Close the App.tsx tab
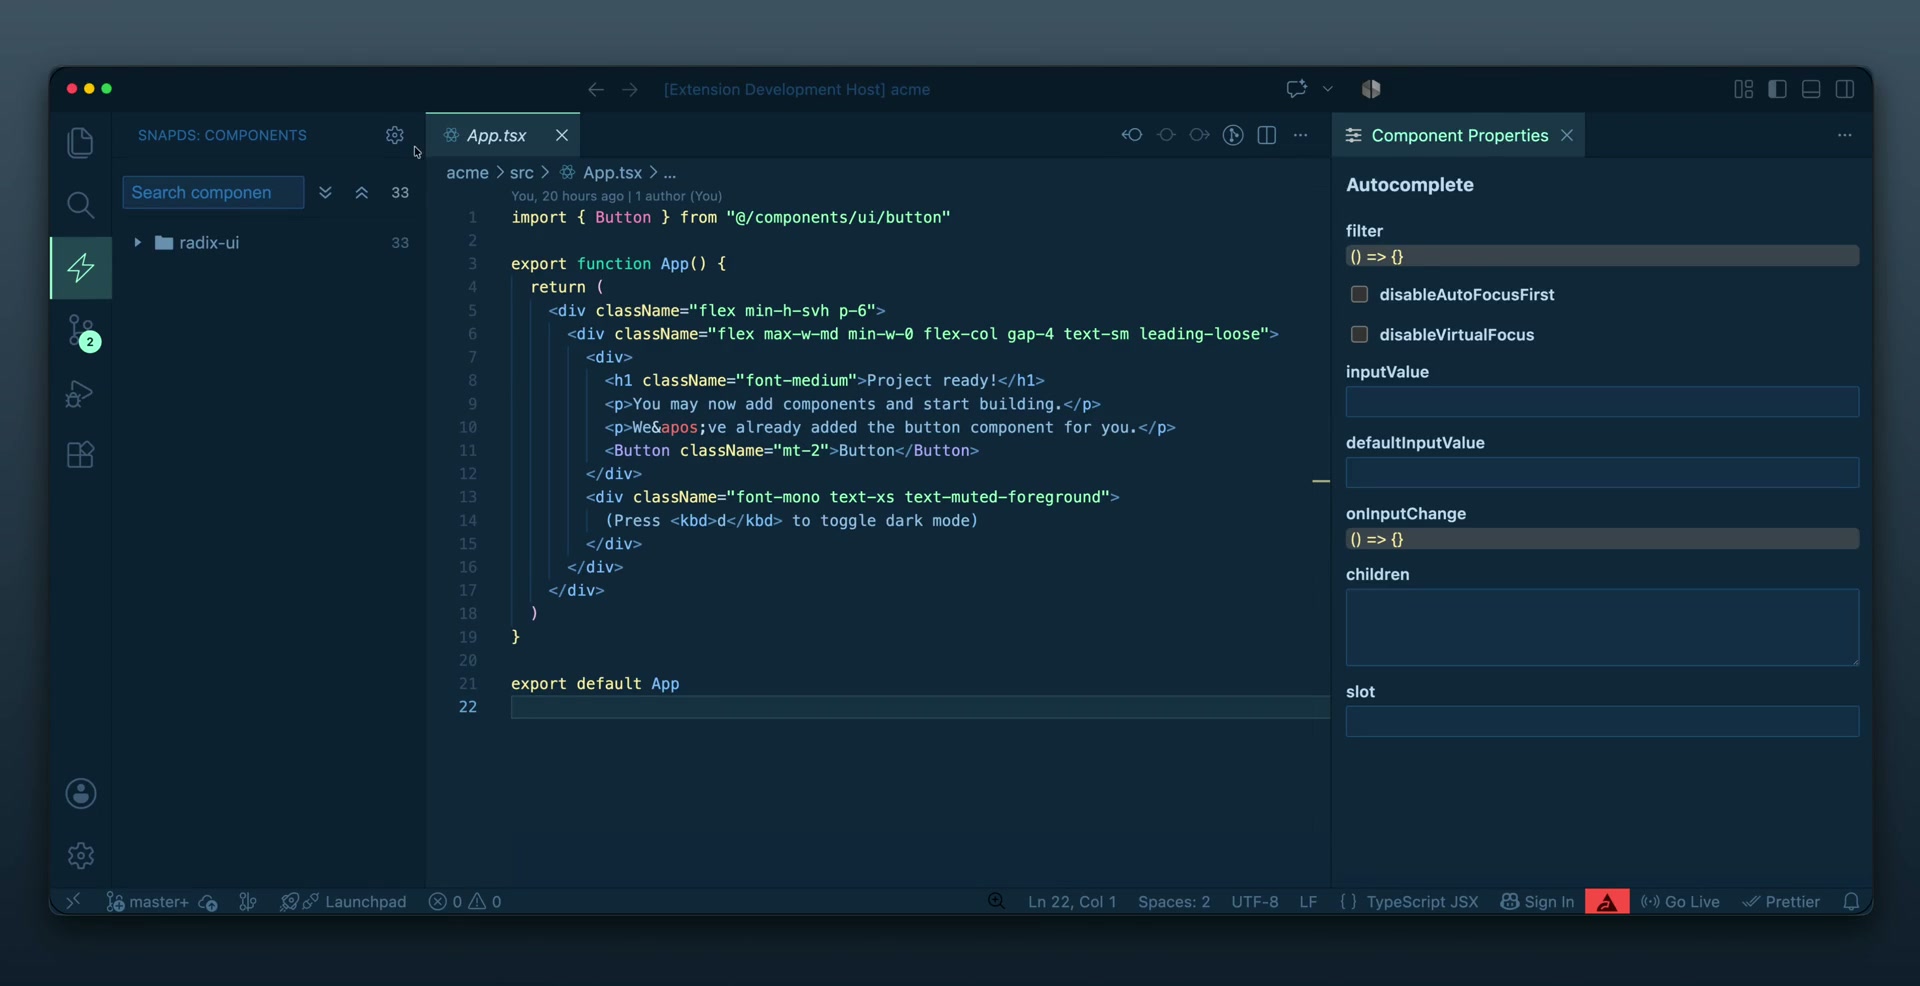Viewport: 1920px width, 986px height. pos(562,135)
